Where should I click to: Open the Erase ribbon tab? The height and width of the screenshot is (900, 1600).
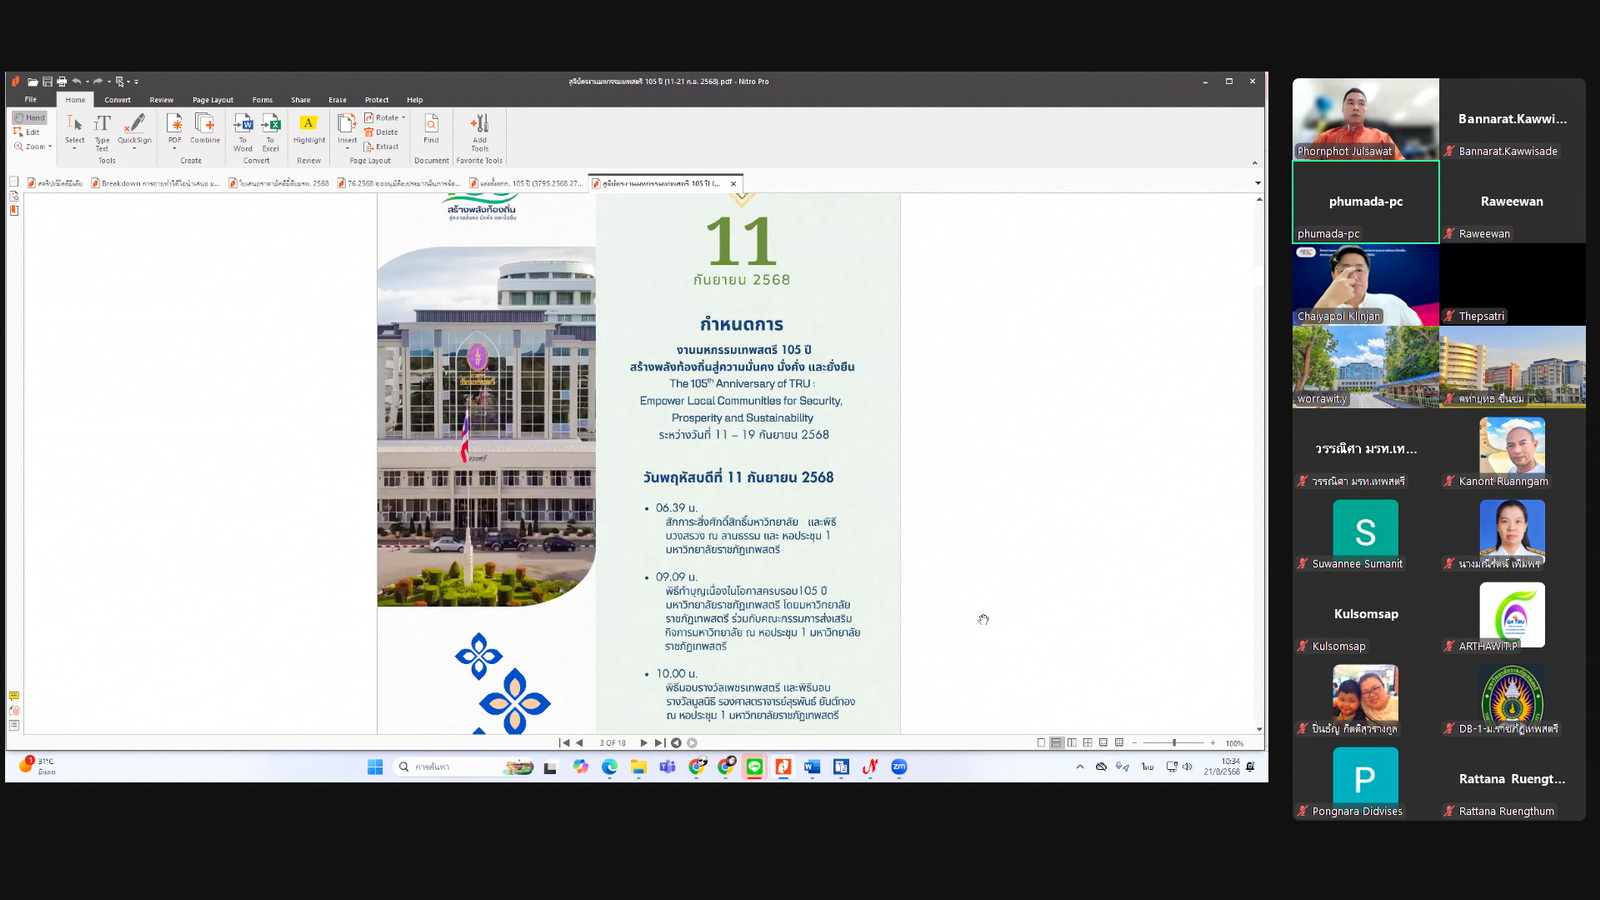[x=337, y=100]
